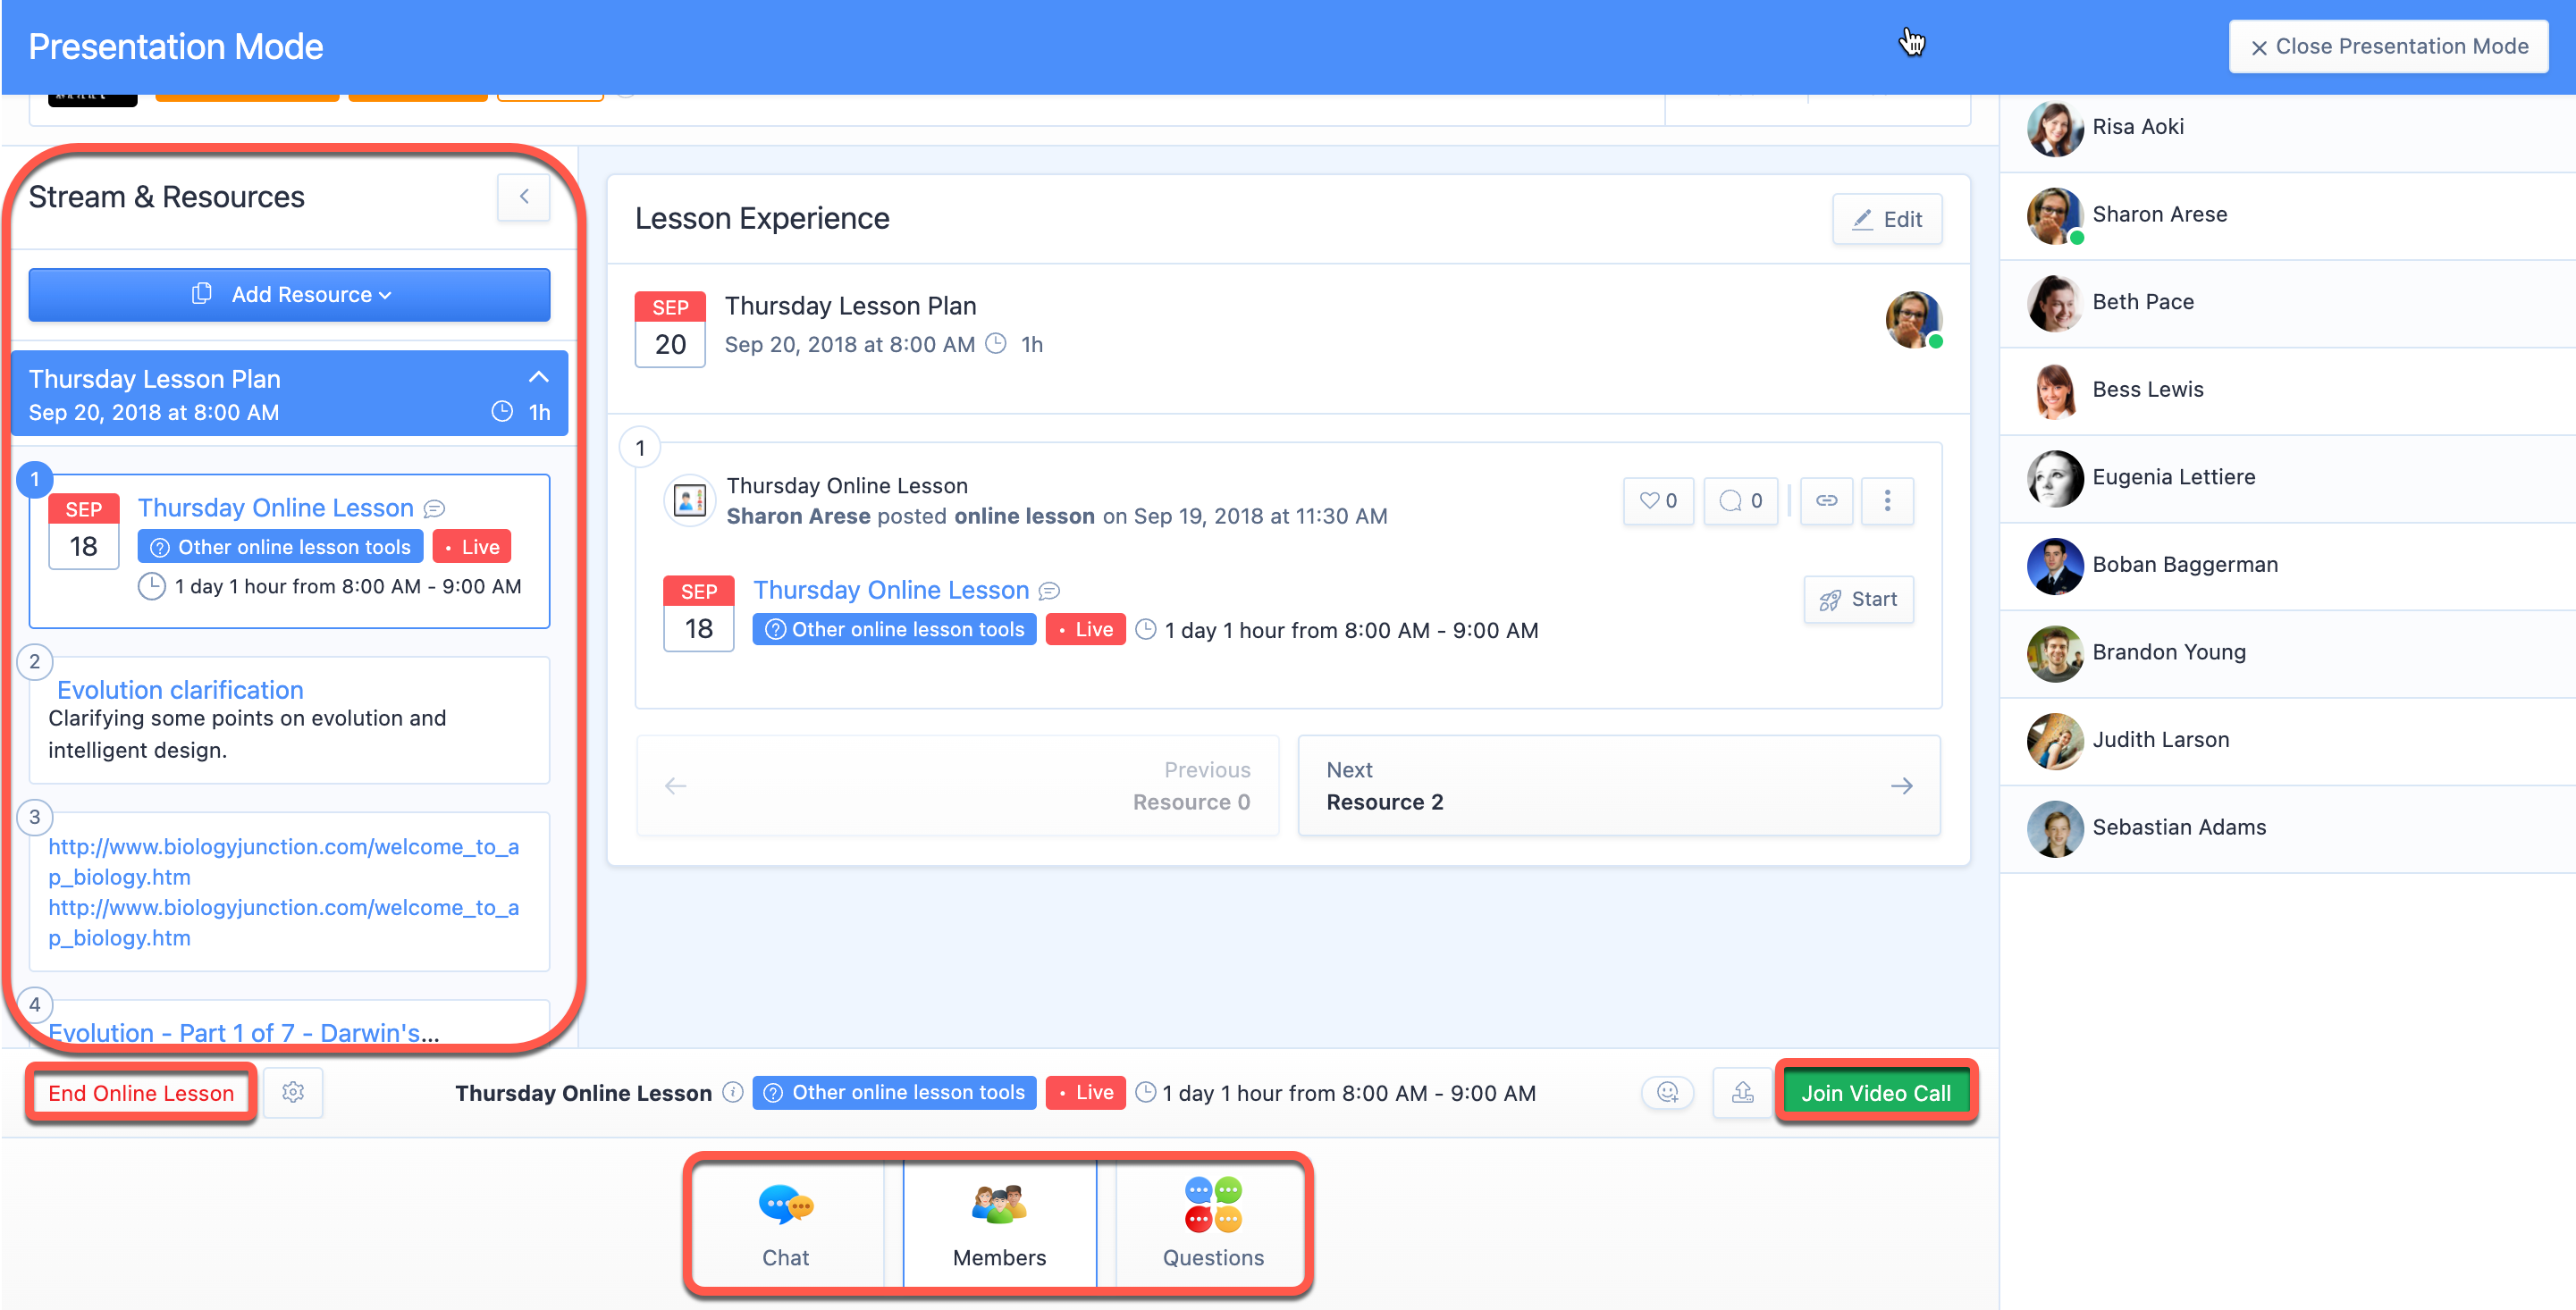Click End Online Lesson button
Viewport: 2576px width, 1310px height.
[x=141, y=1093]
